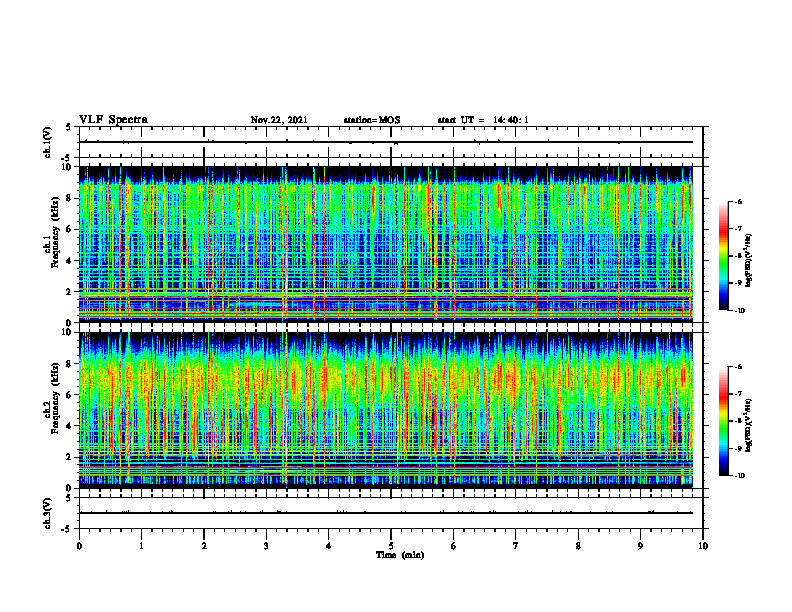
Task: Click the ch.3 voltage waveform trace
Action: pyautogui.click(x=386, y=513)
